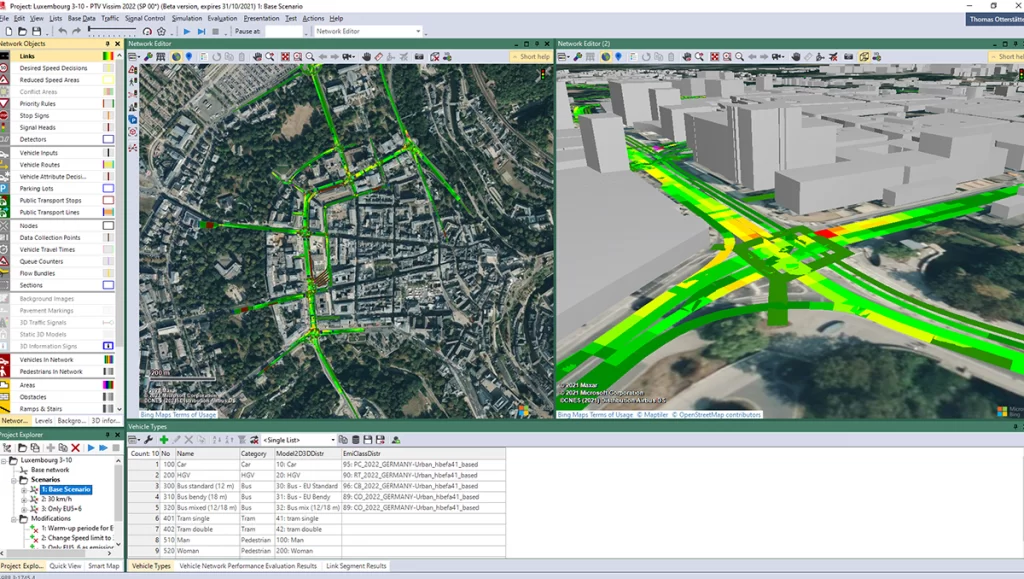Open the Single List relation dropdown
Viewport: 1024px width, 579px height.
pos(332,440)
